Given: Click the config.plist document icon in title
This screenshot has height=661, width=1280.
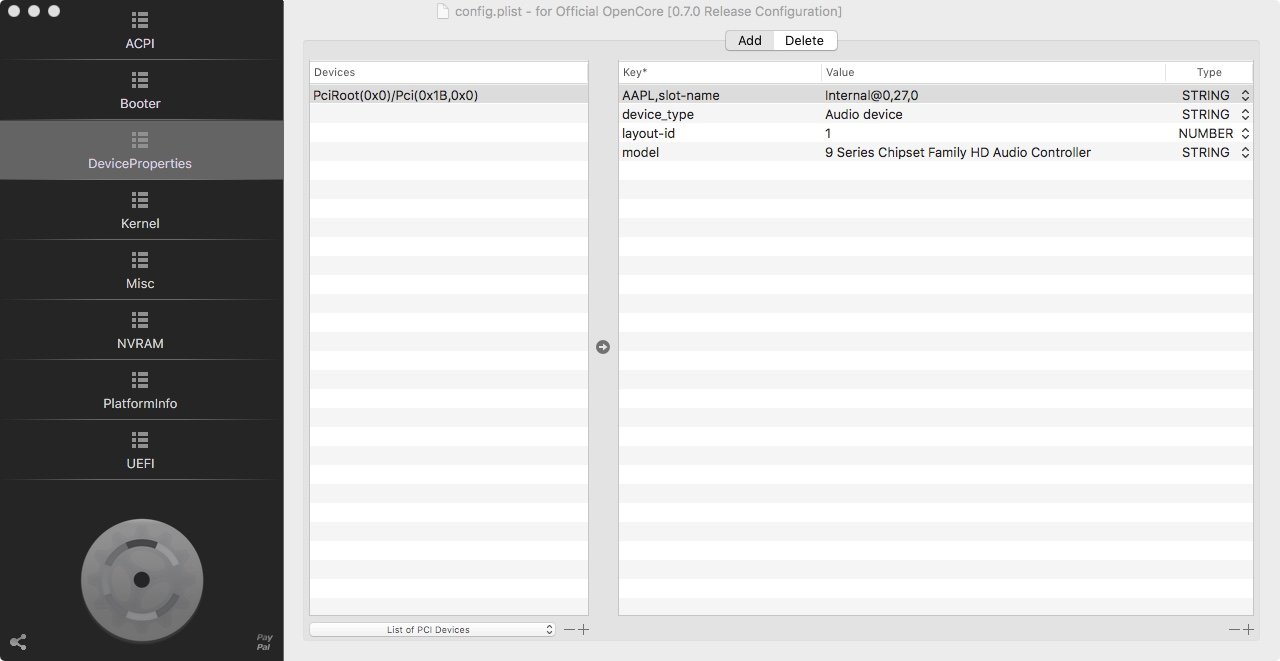Looking at the screenshot, I should 443,12.
